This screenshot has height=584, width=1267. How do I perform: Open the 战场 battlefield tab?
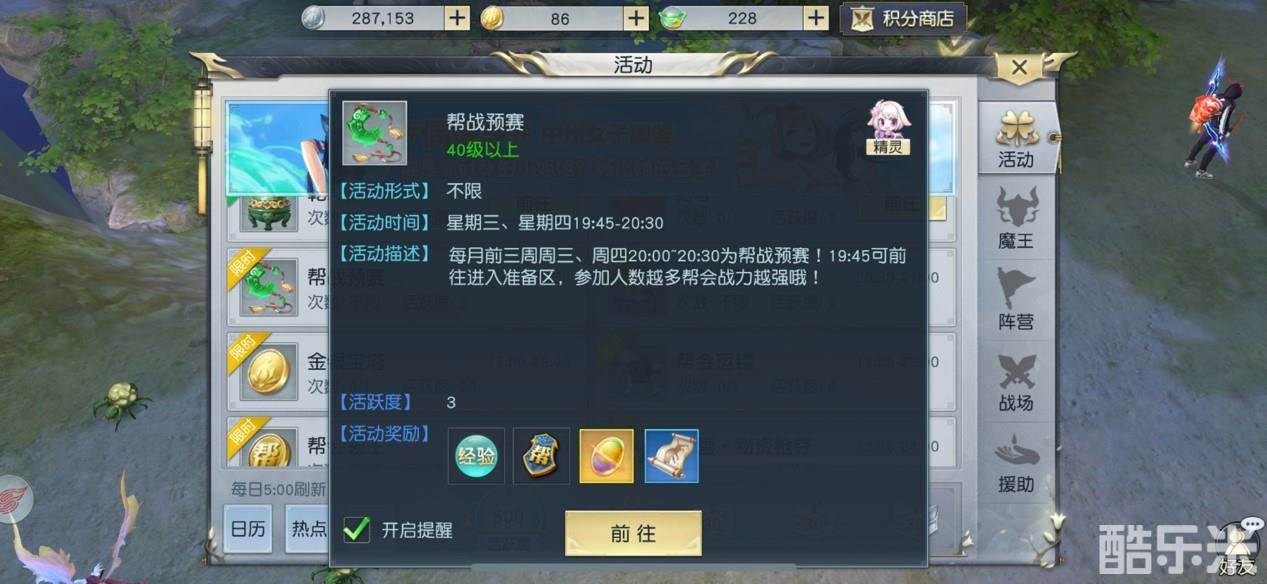point(1016,382)
